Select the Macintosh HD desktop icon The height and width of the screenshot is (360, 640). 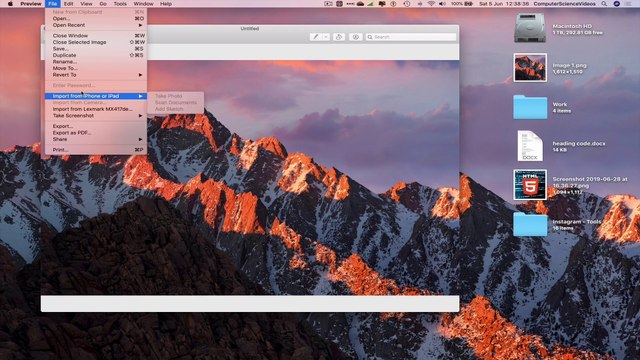coord(530,28)
